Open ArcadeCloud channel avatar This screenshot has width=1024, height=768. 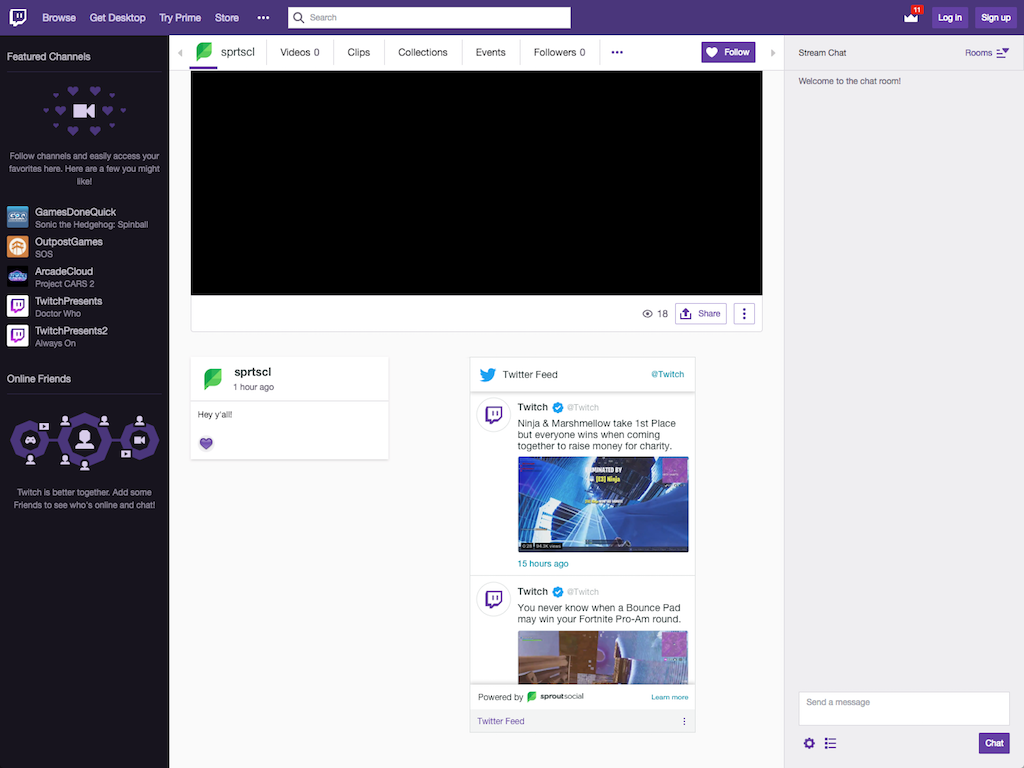pyautogui.click(x=18, y=276)
